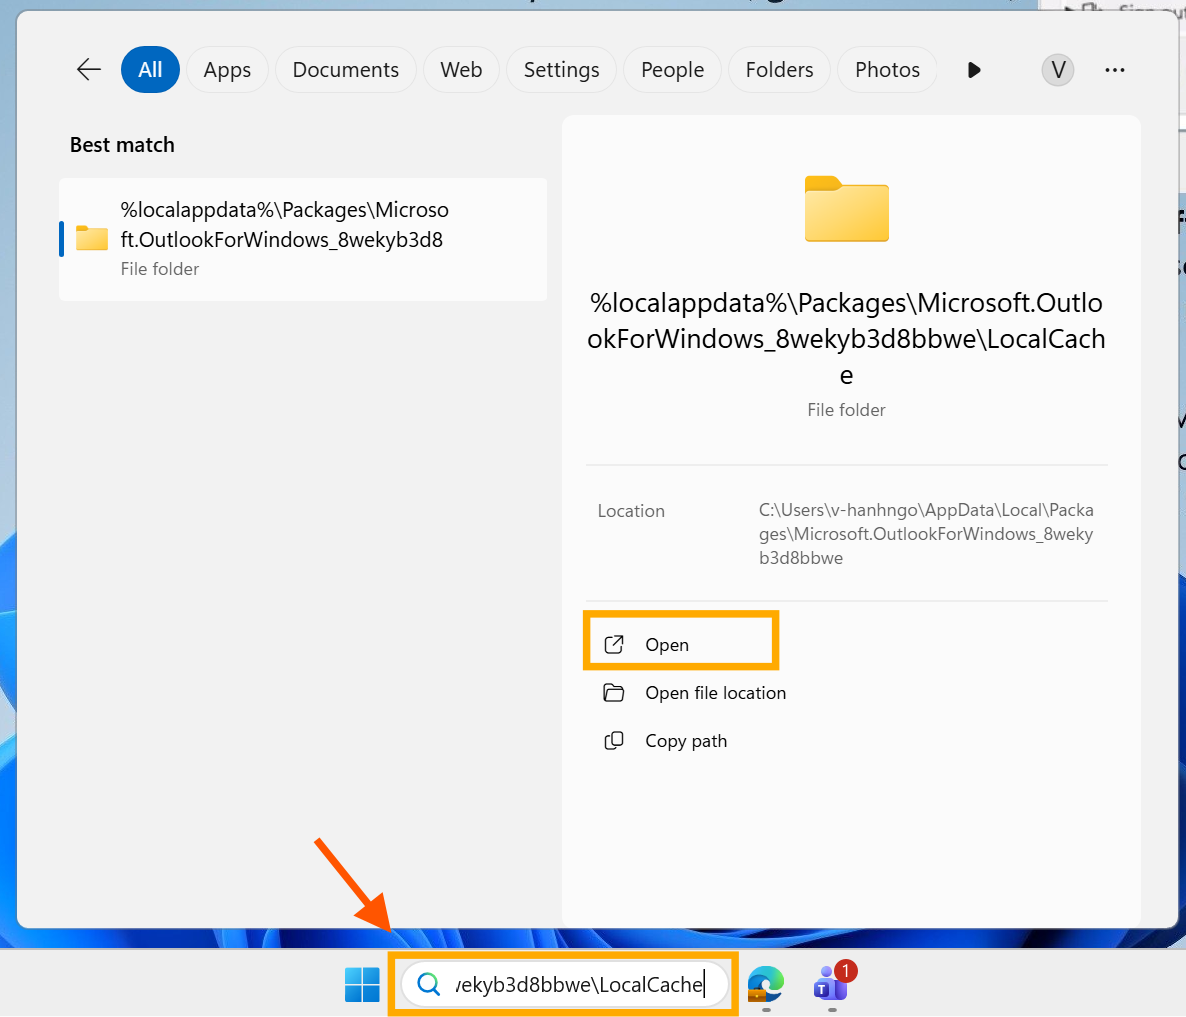Click the magnifier icon in taskbar search
1186x1017 pixels.
pos(429,984)
